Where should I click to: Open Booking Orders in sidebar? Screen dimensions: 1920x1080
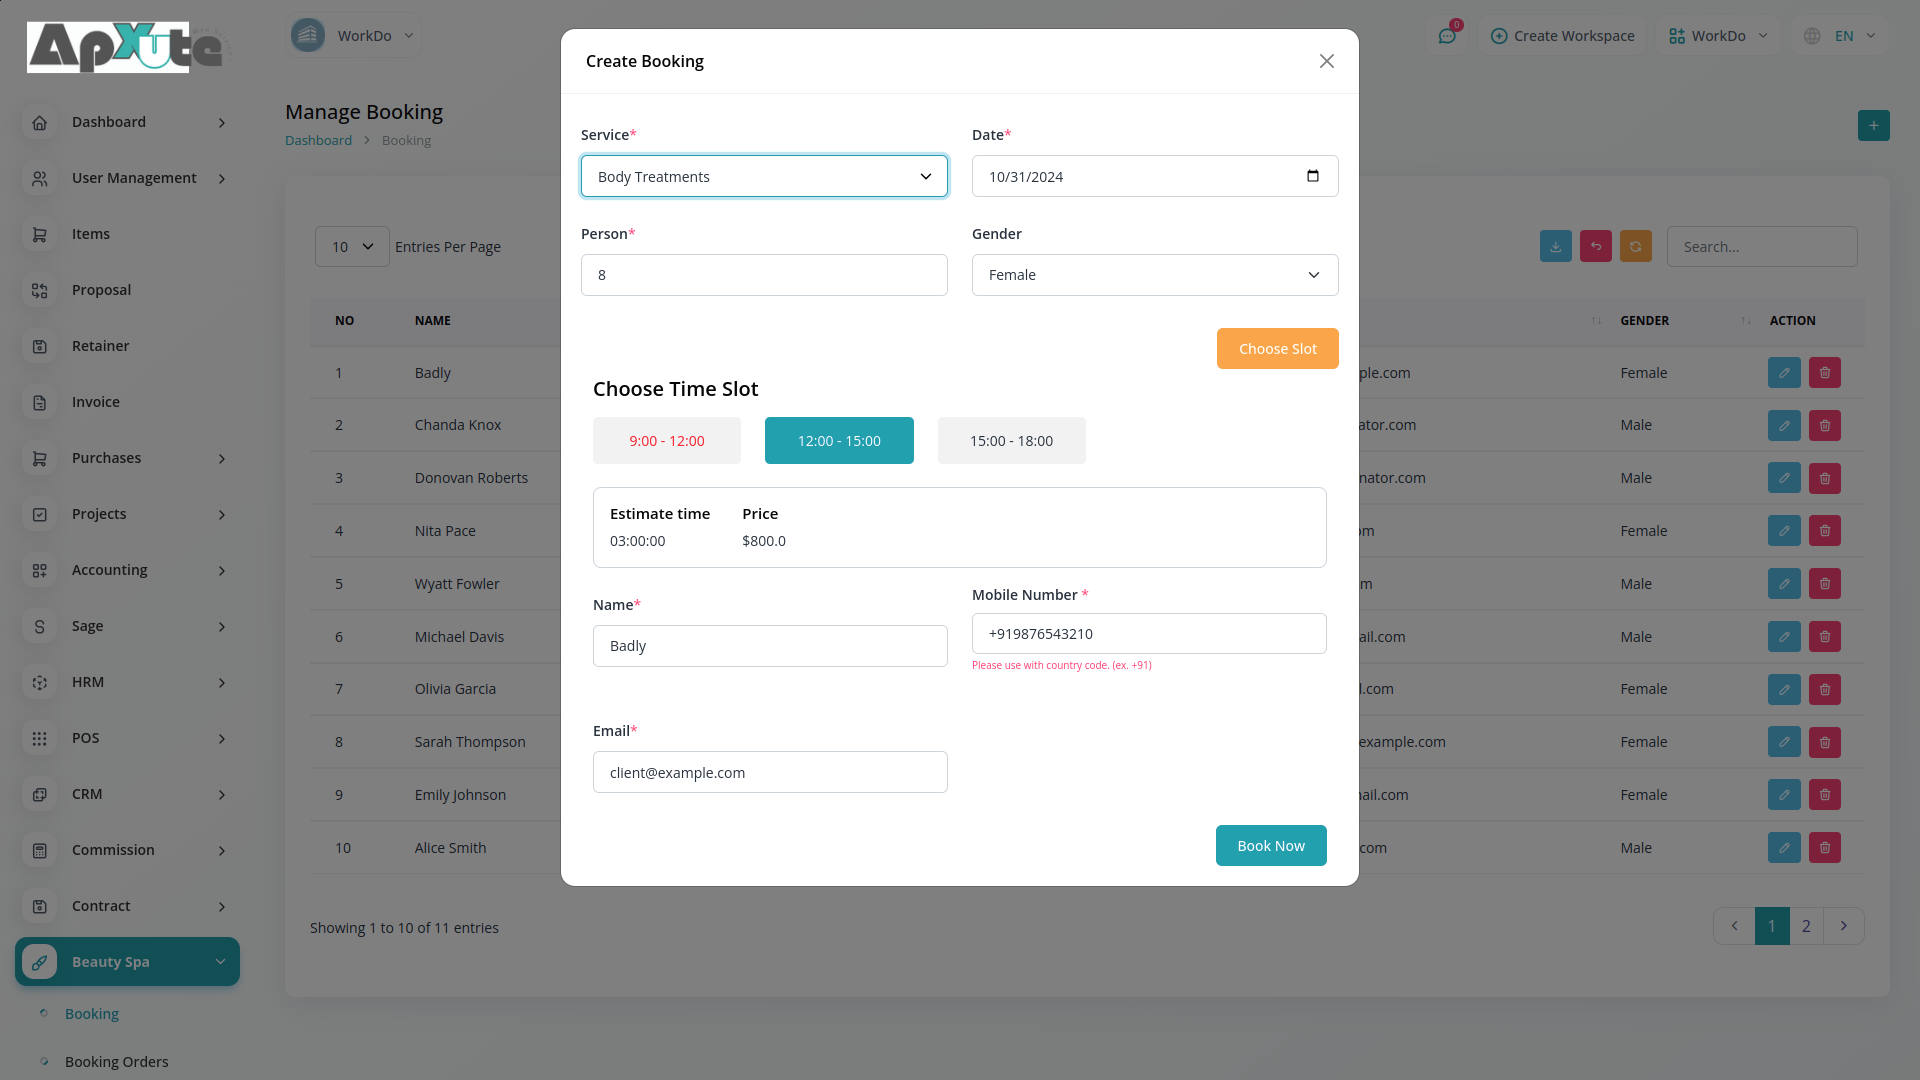(116, 1062)
